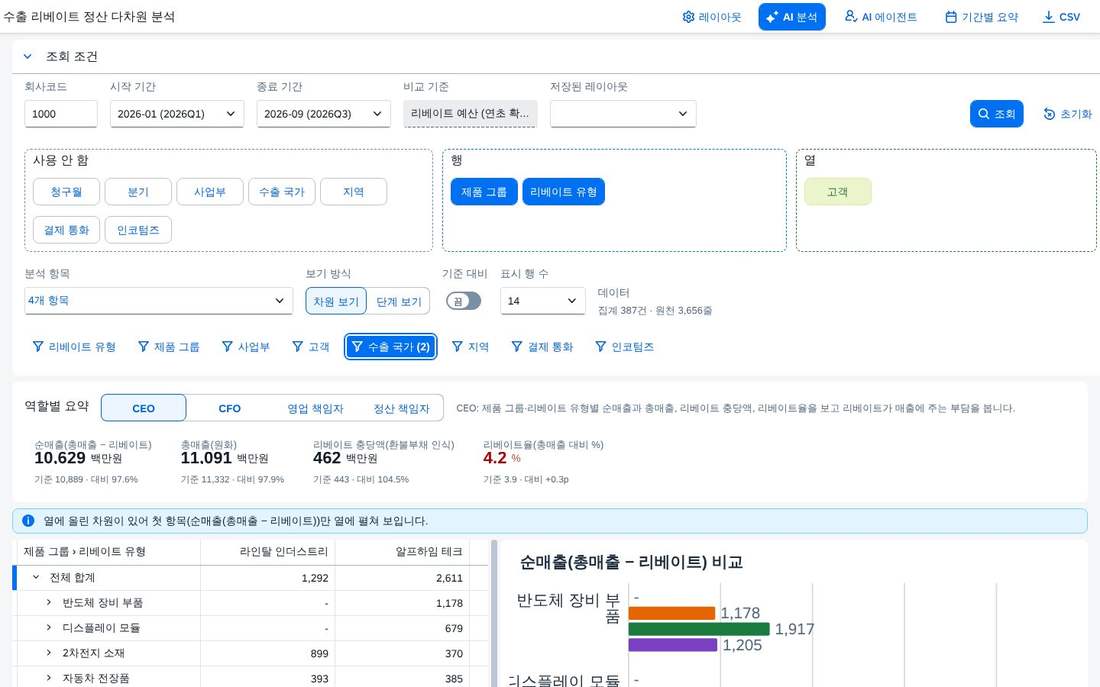Screen dimensions: 1100x687
Task: Select the 영업 책임자 role tab
Action: pyautogui.click(x=315, y=408)
